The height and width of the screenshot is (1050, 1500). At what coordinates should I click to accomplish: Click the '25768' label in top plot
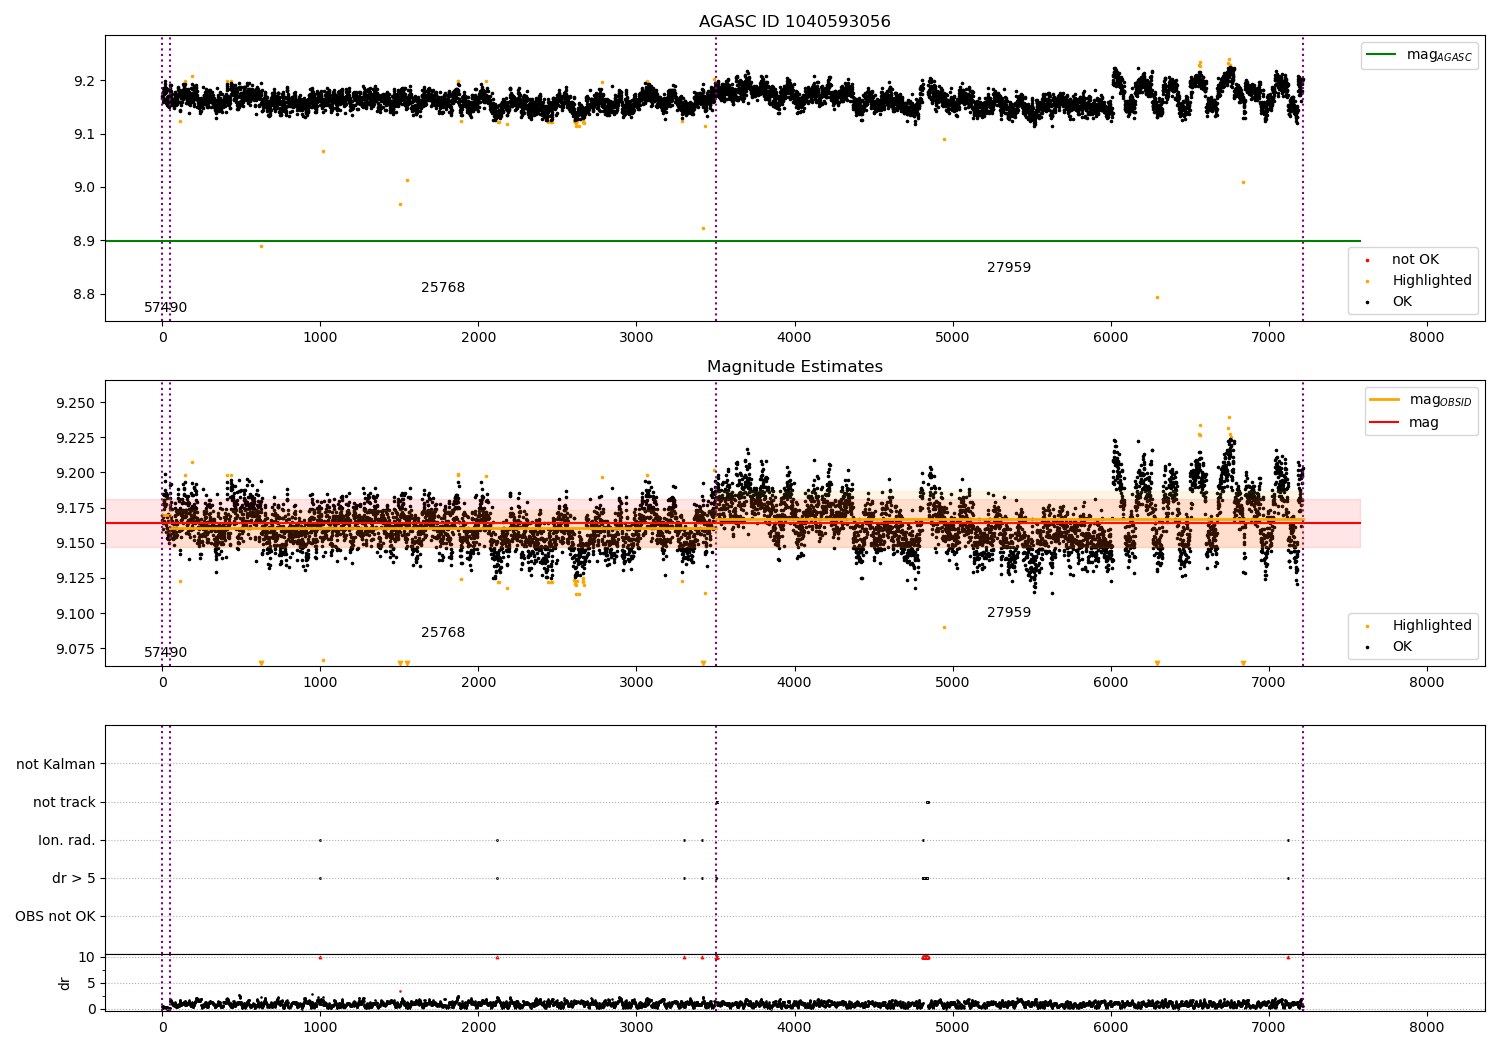pos(443,288)
